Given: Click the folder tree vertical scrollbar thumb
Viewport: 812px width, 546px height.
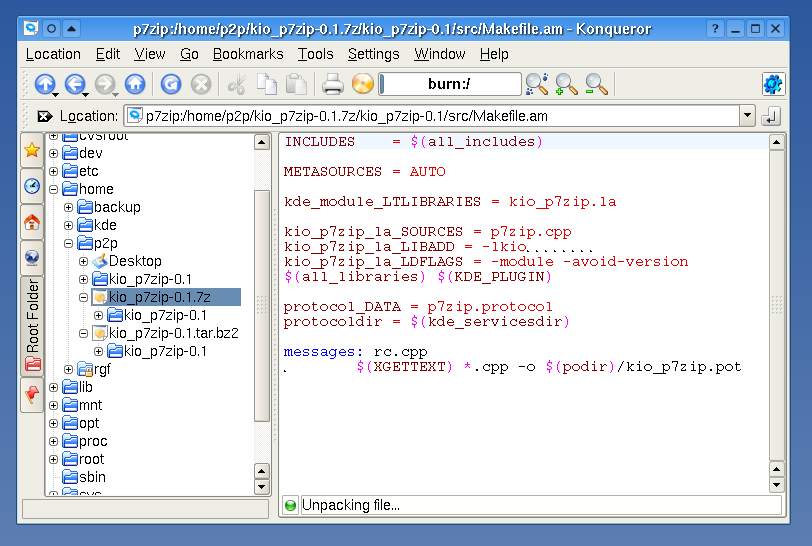Looking at the screenshot, I should 262,306.
